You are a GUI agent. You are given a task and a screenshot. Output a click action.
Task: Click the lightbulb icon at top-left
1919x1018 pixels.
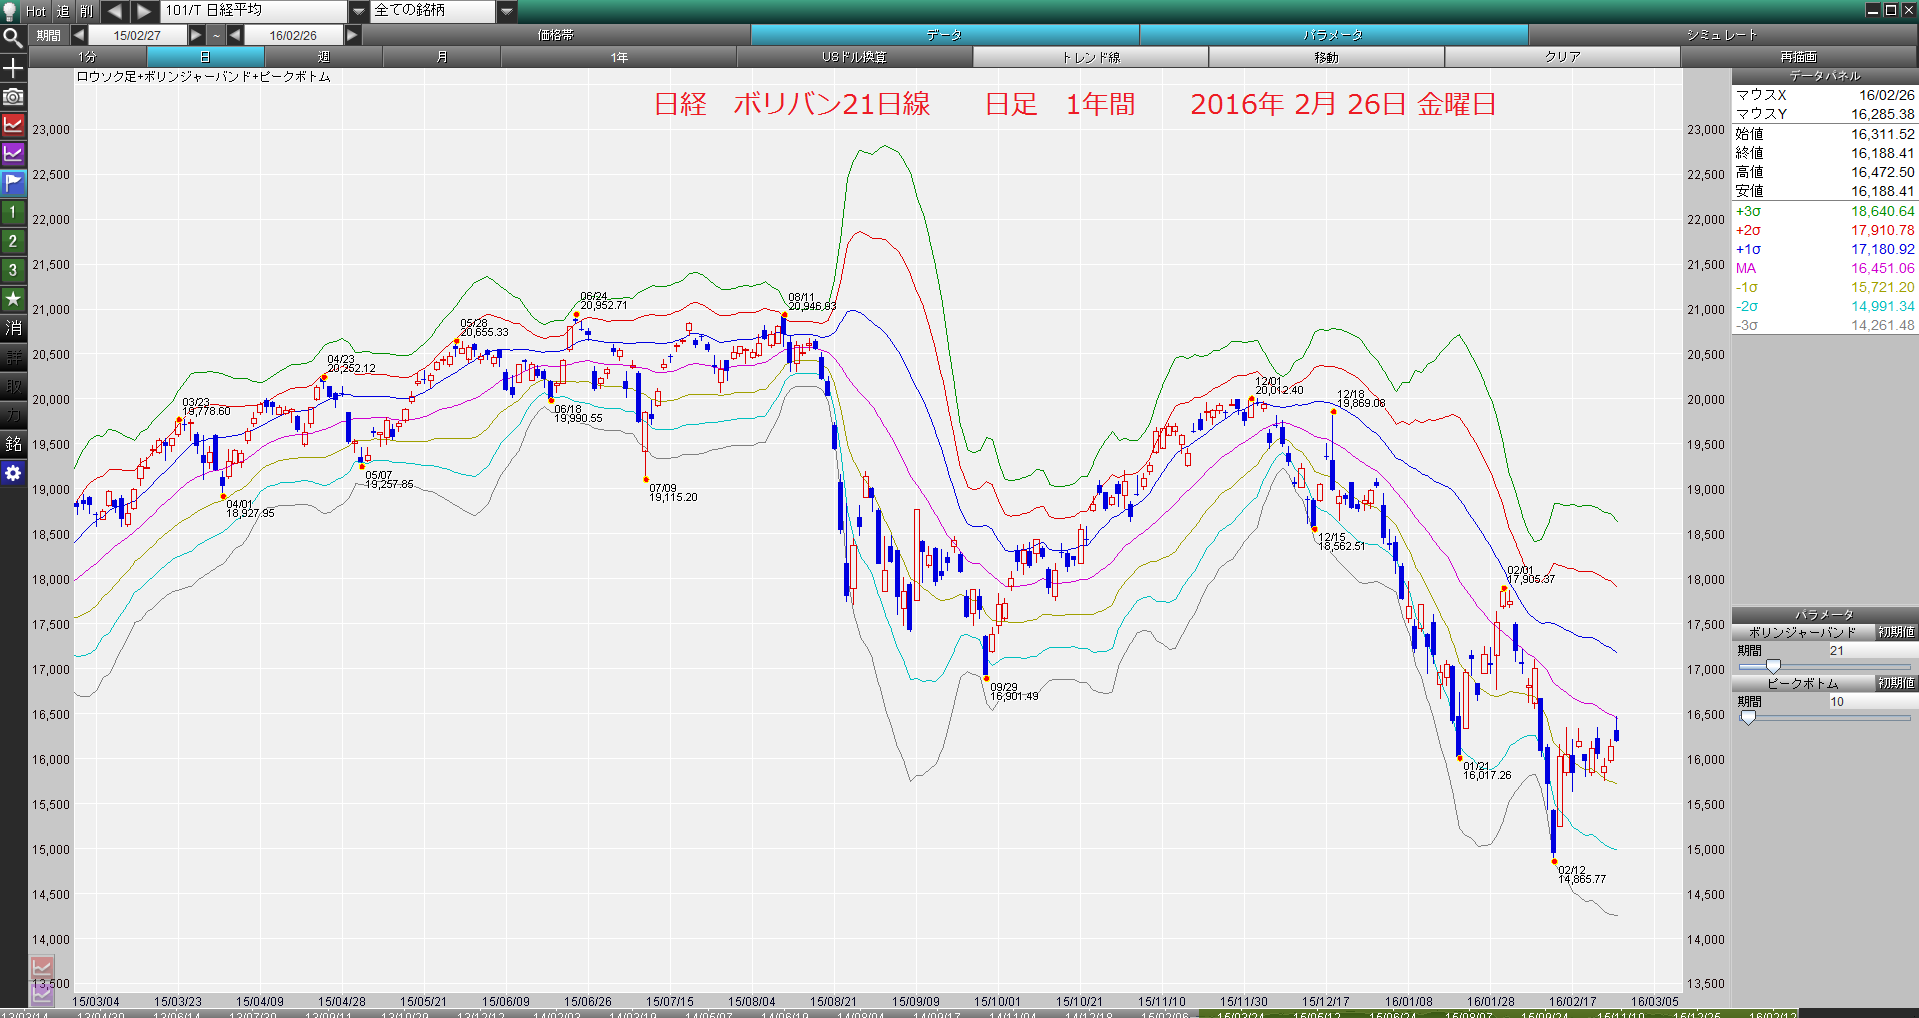[12, 11]
